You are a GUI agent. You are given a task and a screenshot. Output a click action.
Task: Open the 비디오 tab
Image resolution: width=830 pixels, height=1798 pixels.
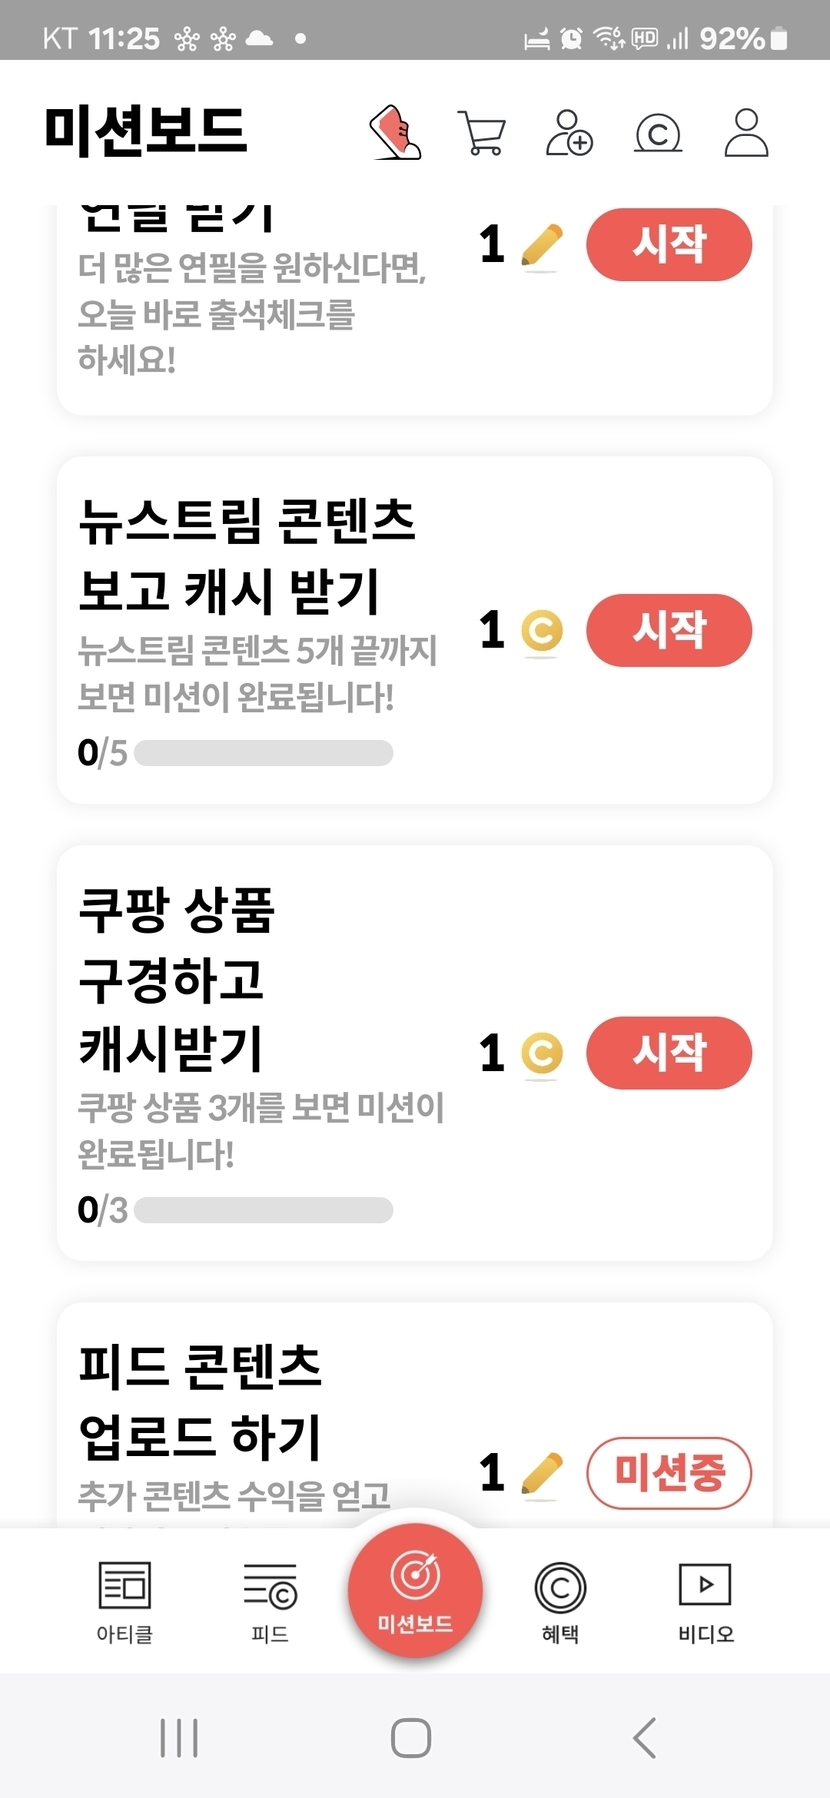[705, 1601]
